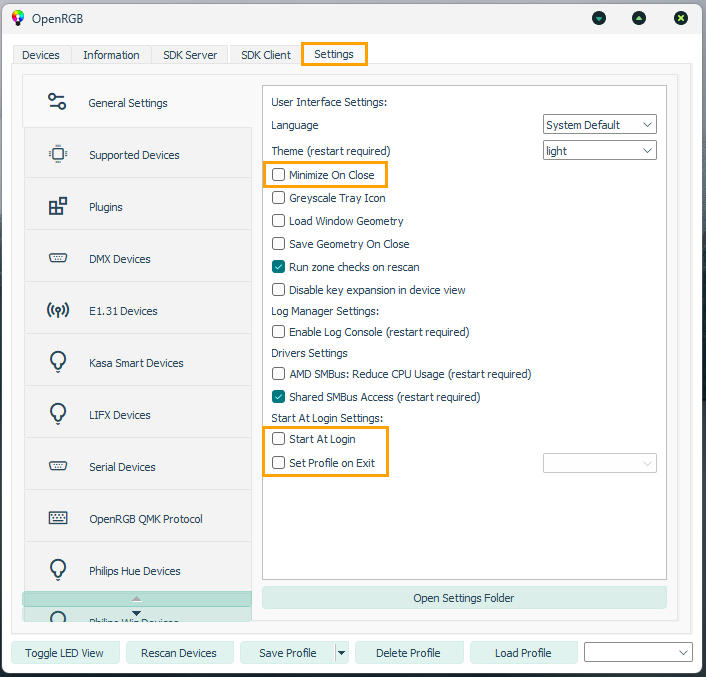Select General Settings in the sidebar
The image size is (706, 677).
point(137,102)
